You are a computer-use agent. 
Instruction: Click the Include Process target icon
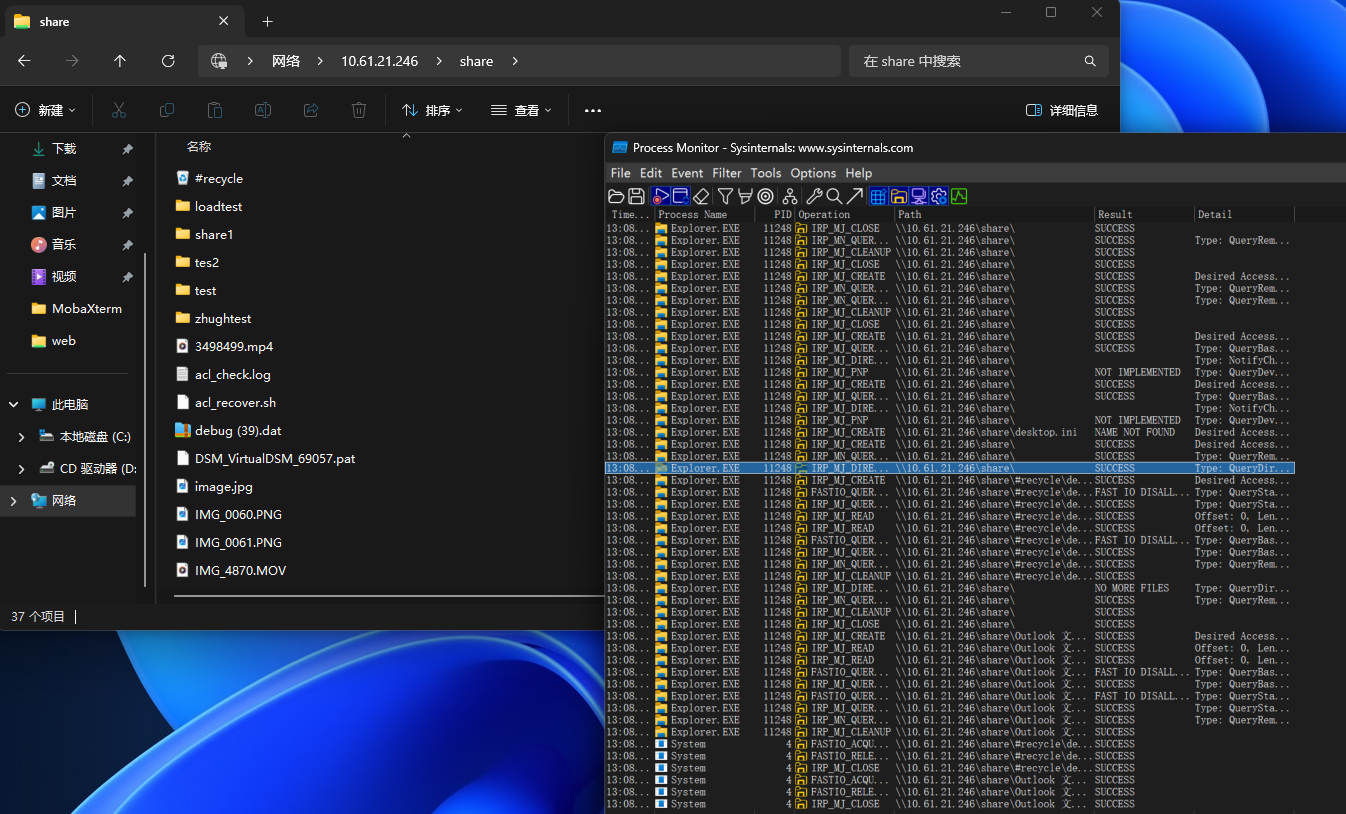[765, 196]
